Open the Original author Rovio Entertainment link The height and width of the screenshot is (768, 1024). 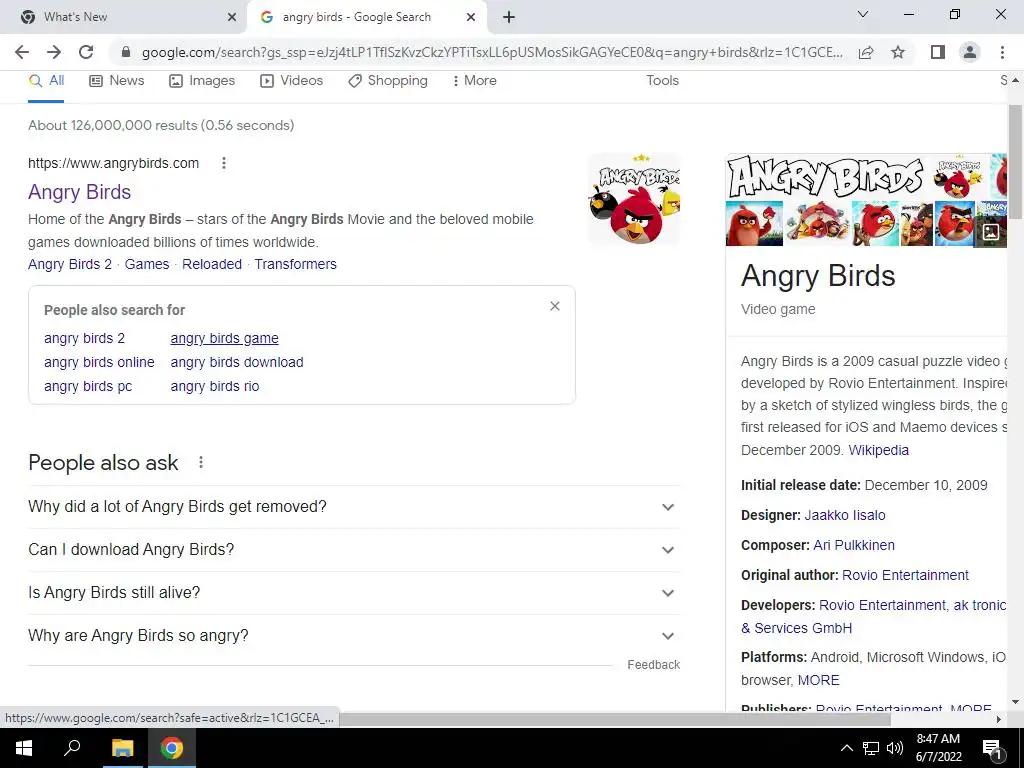point(905,575)
